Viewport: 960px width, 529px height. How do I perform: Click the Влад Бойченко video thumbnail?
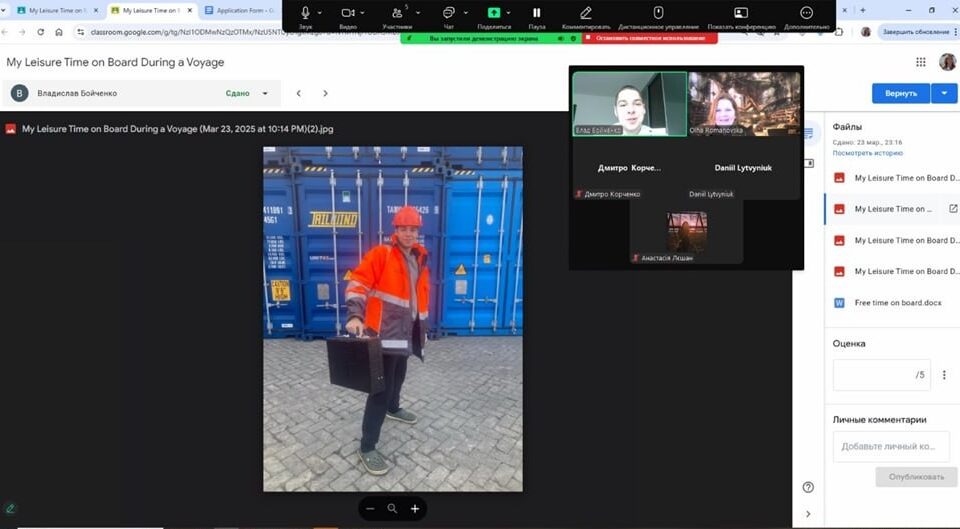(629, 103)
